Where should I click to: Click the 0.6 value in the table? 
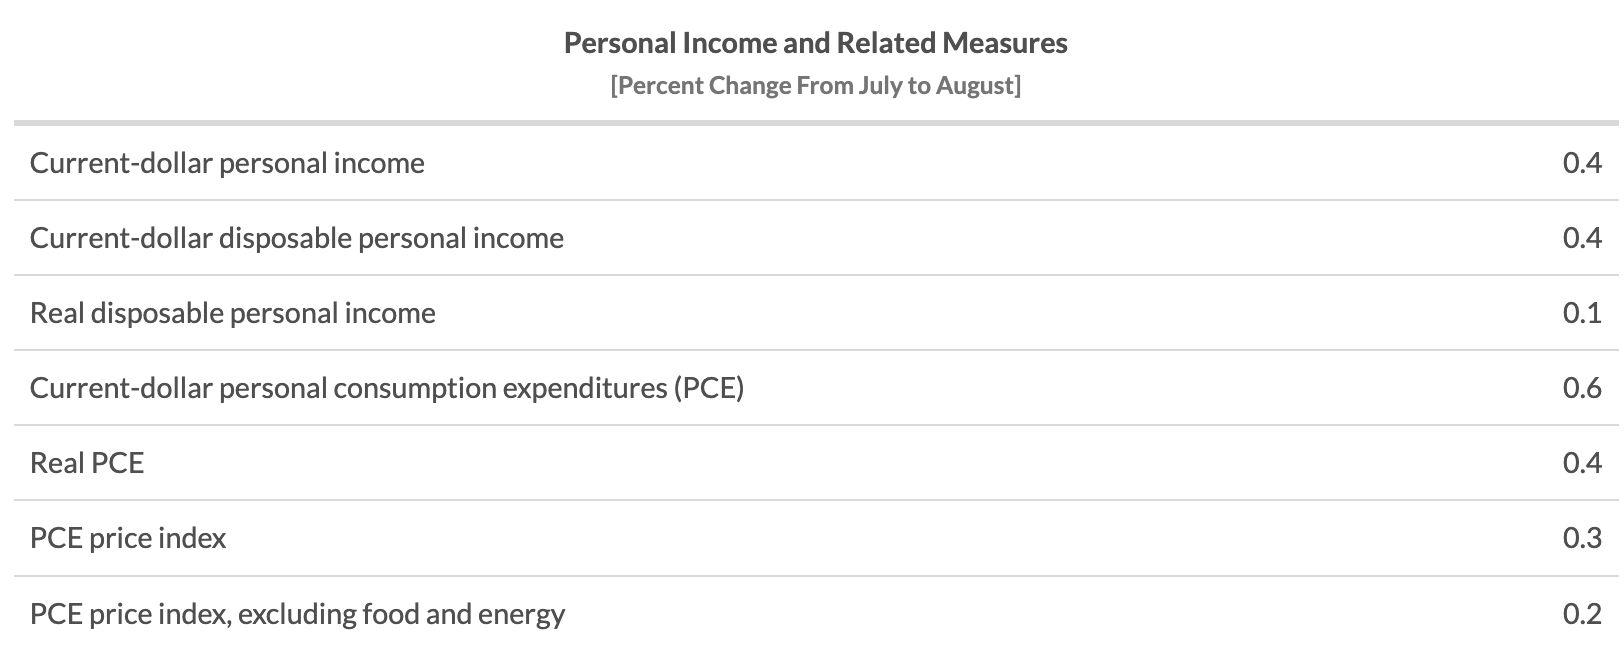1581,388
